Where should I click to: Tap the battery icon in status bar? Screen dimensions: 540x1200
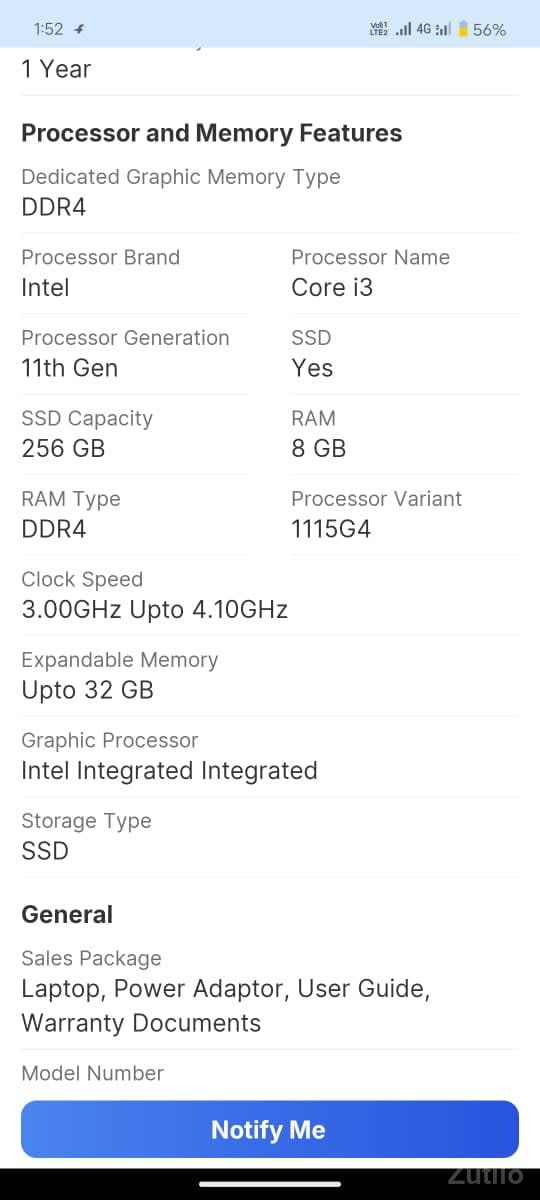(463, 29)
